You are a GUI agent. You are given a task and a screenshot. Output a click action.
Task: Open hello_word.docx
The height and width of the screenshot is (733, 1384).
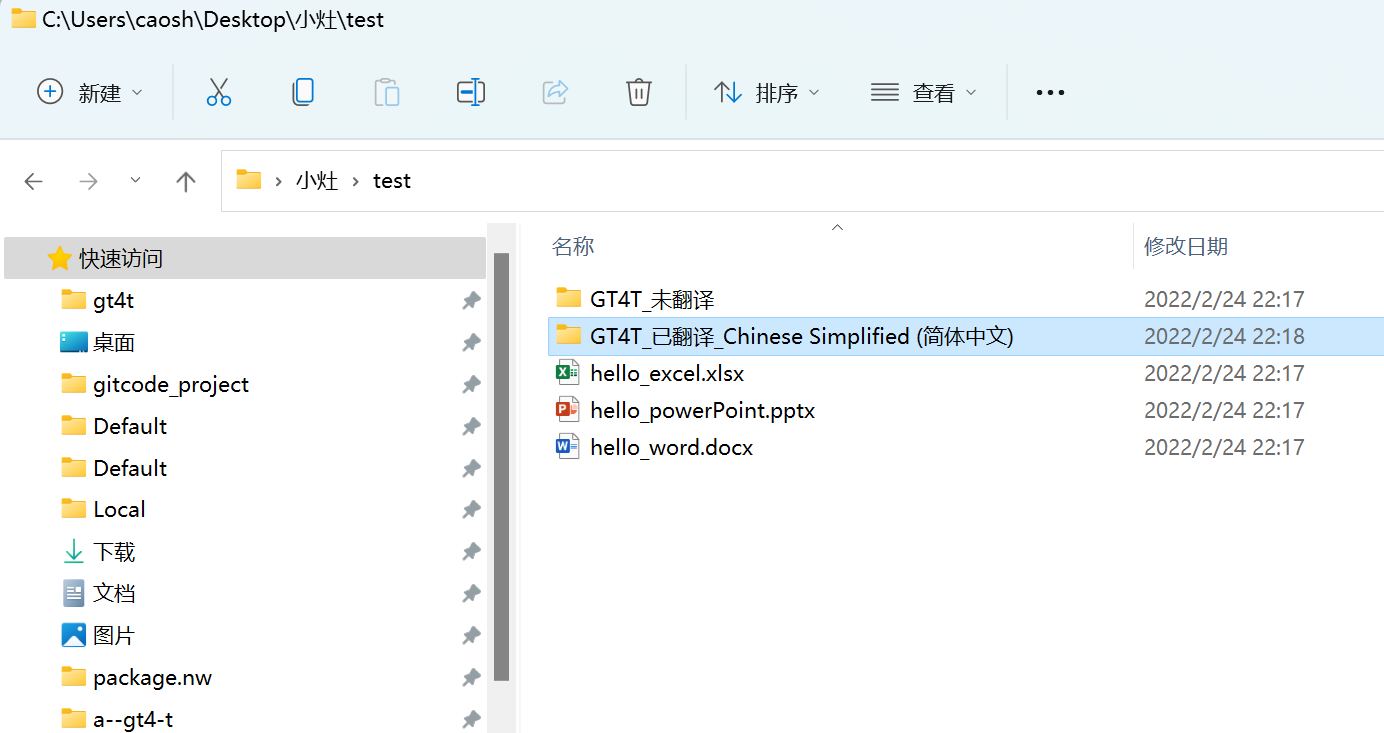(x=671, y=447)
